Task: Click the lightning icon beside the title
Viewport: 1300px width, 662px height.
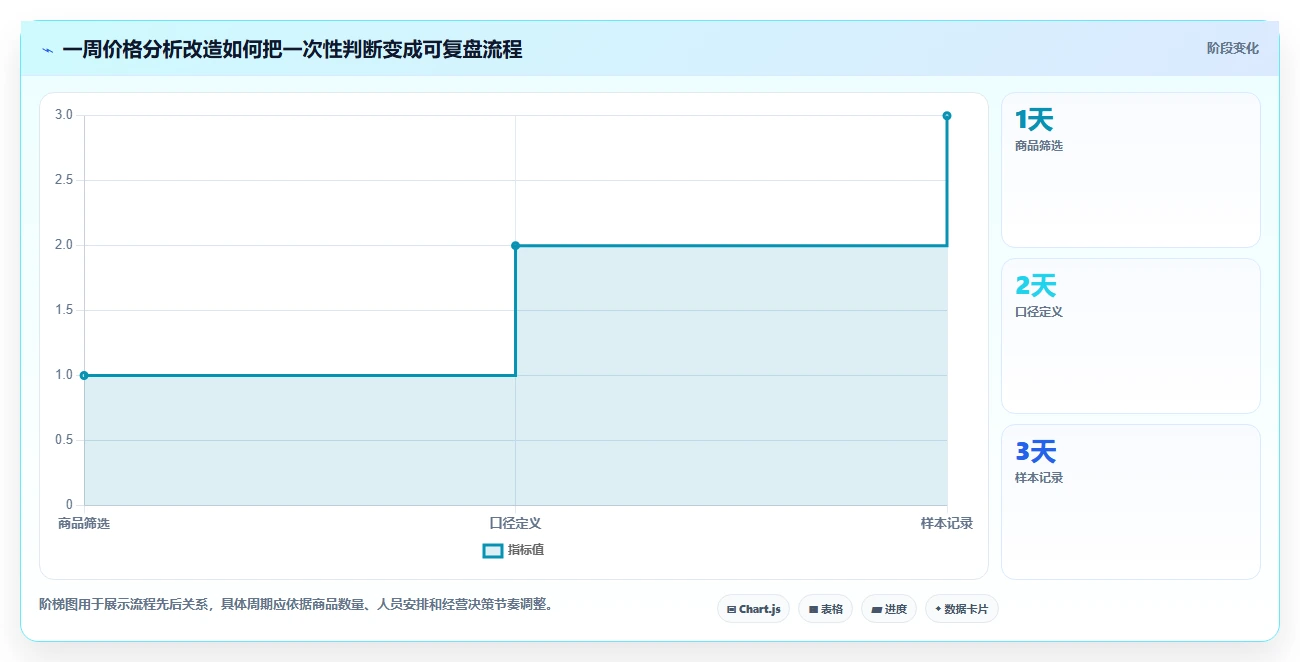Action: [48, 50]
